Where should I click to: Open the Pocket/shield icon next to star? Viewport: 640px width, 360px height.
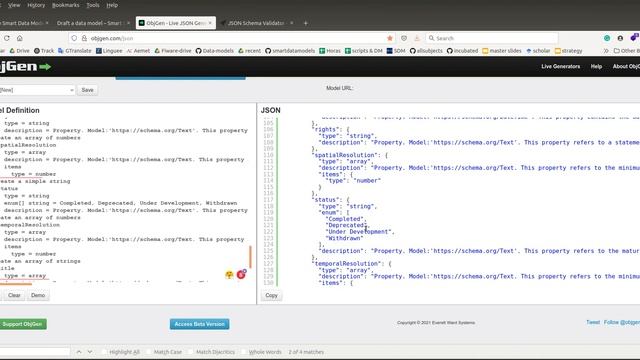[404, 38]
